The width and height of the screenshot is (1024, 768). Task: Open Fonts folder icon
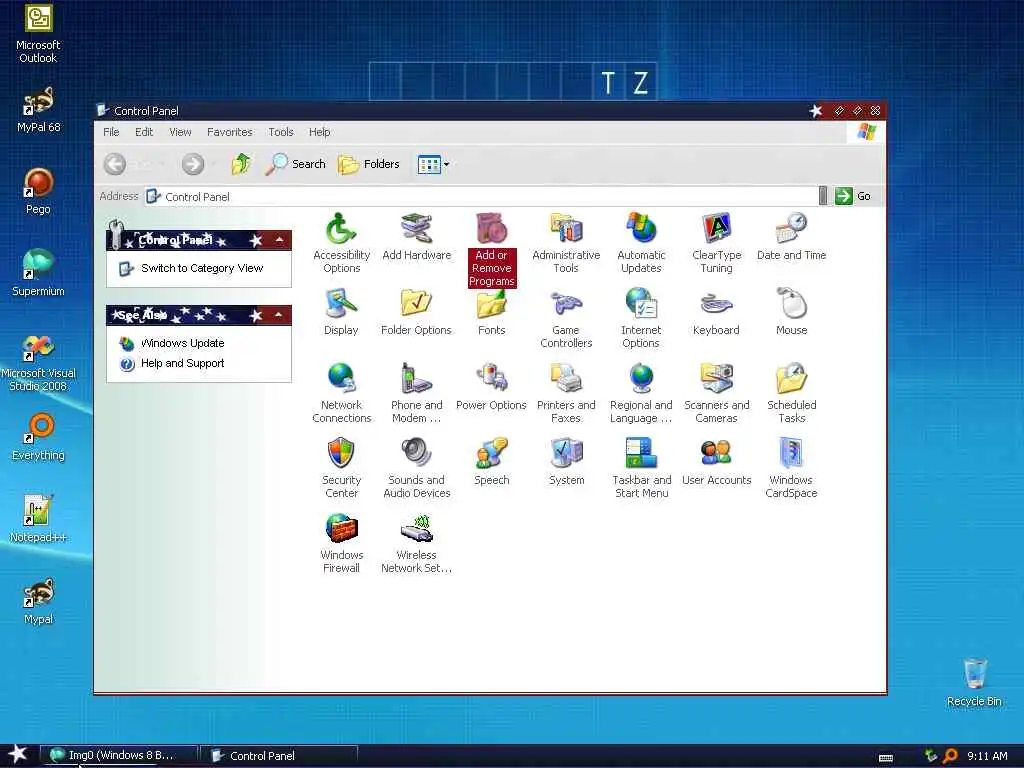tap(491, 312)
